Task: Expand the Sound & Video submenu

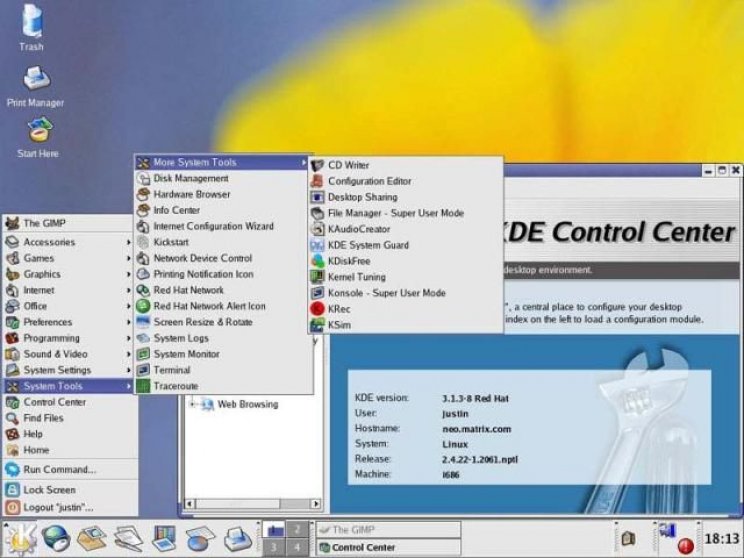Action: tap(69, 354)
